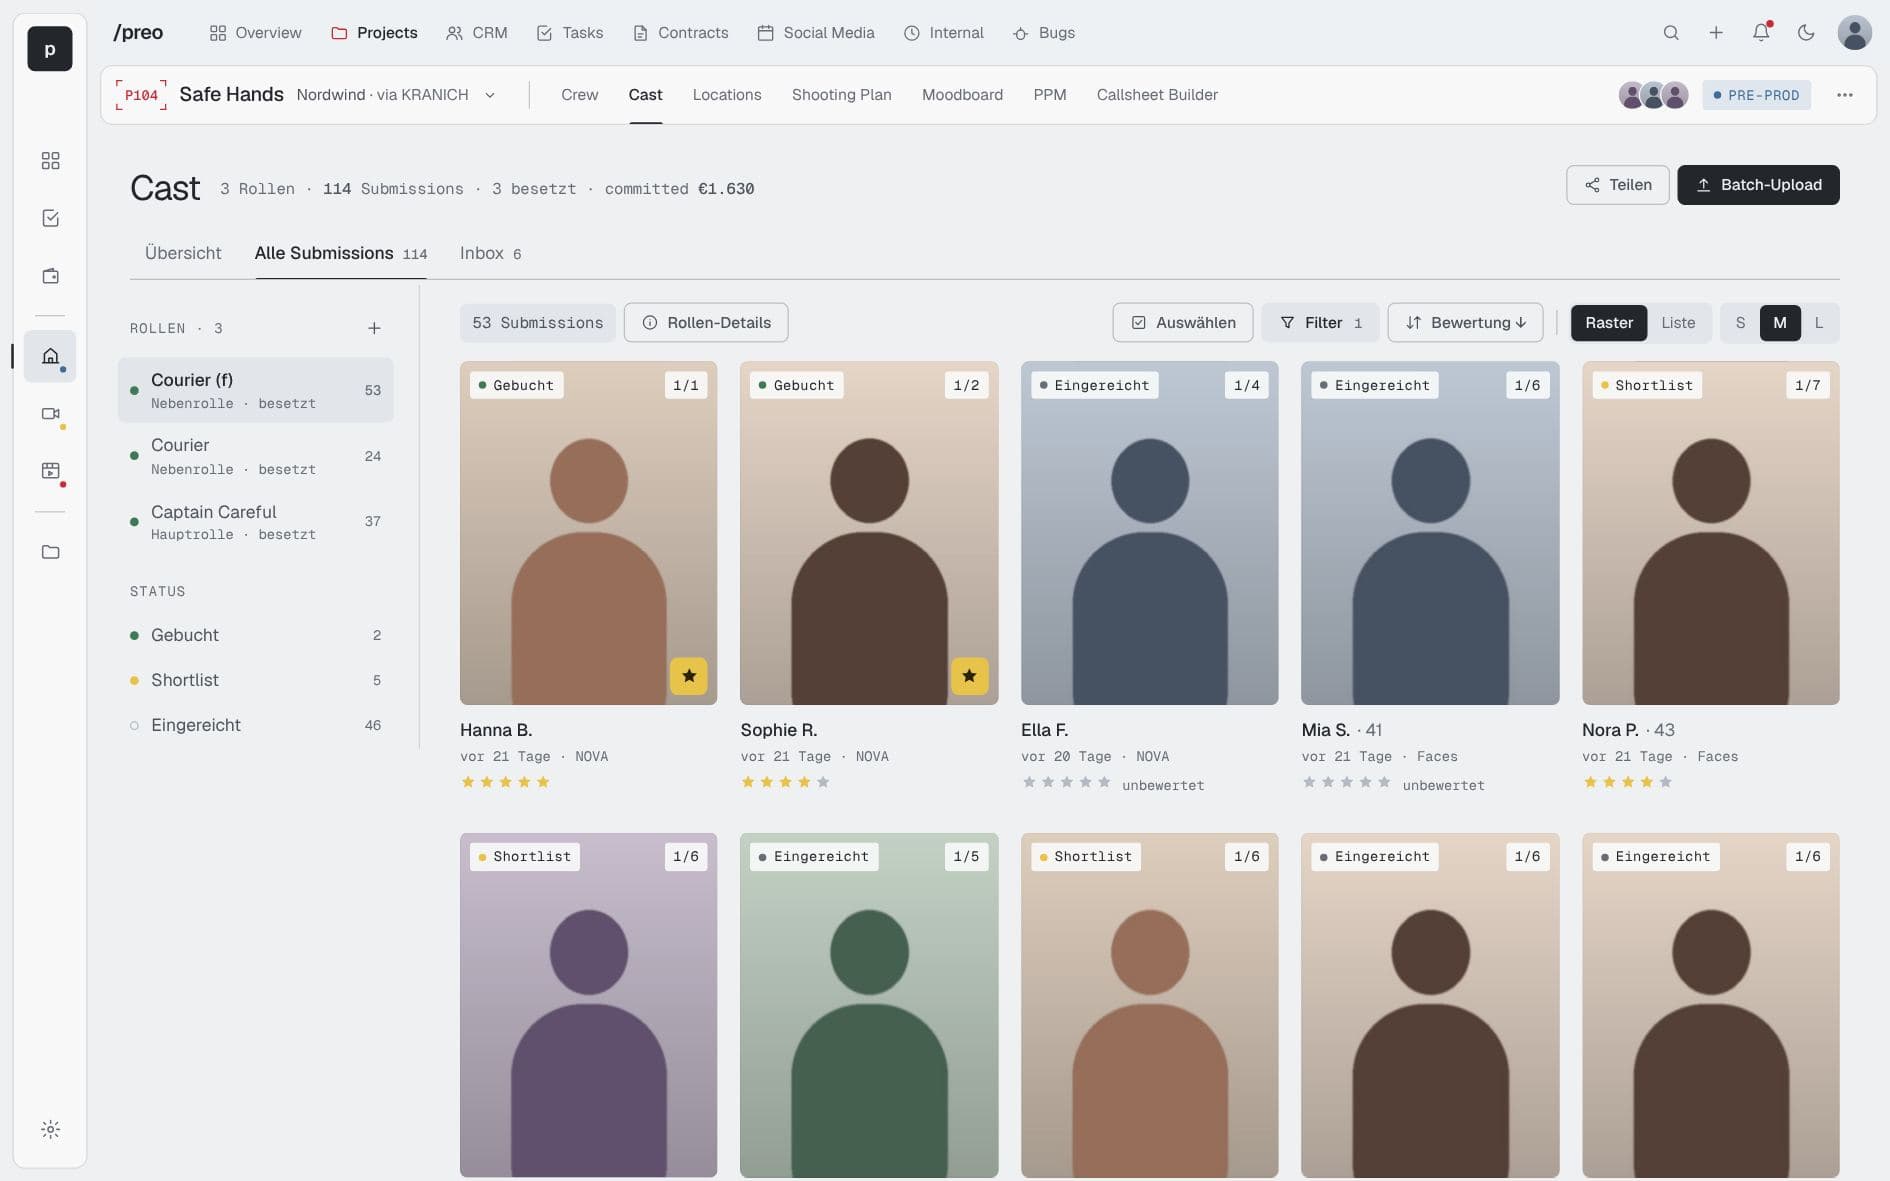This screenshot has height=1181, width=1890.
Task: Switch to the Crew tab
Action: (580, 95)
